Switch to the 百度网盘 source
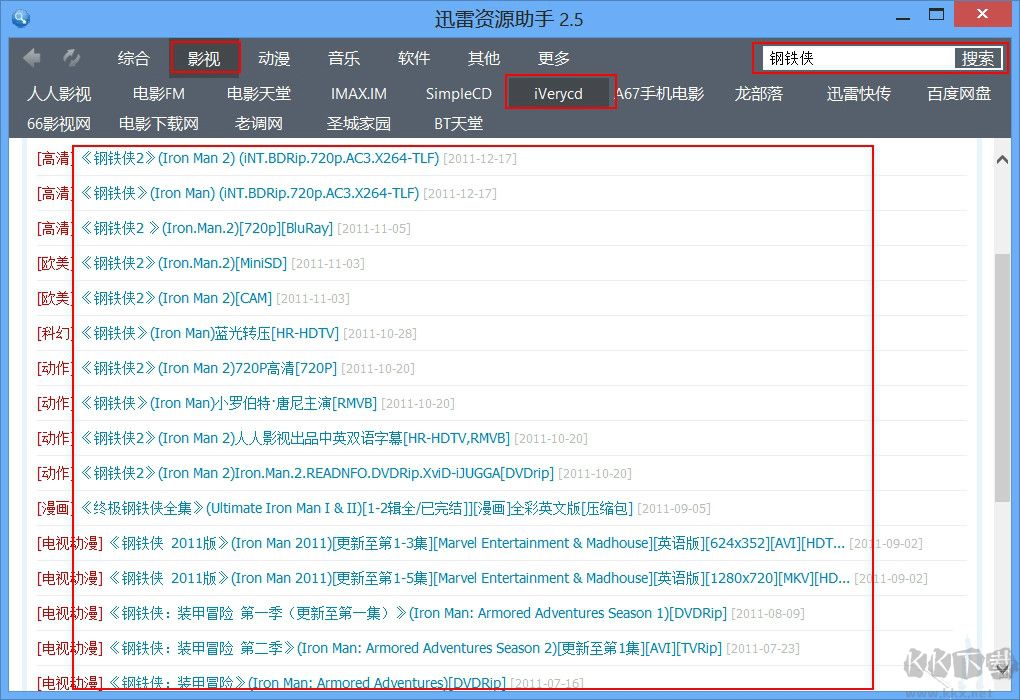This screenshot has height=700, width=1020. 959,94
